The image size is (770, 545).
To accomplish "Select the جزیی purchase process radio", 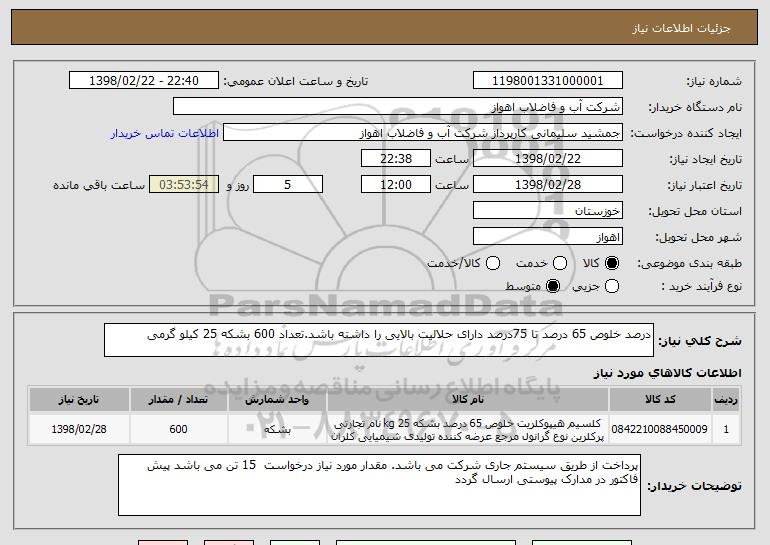I will (611, 286).
